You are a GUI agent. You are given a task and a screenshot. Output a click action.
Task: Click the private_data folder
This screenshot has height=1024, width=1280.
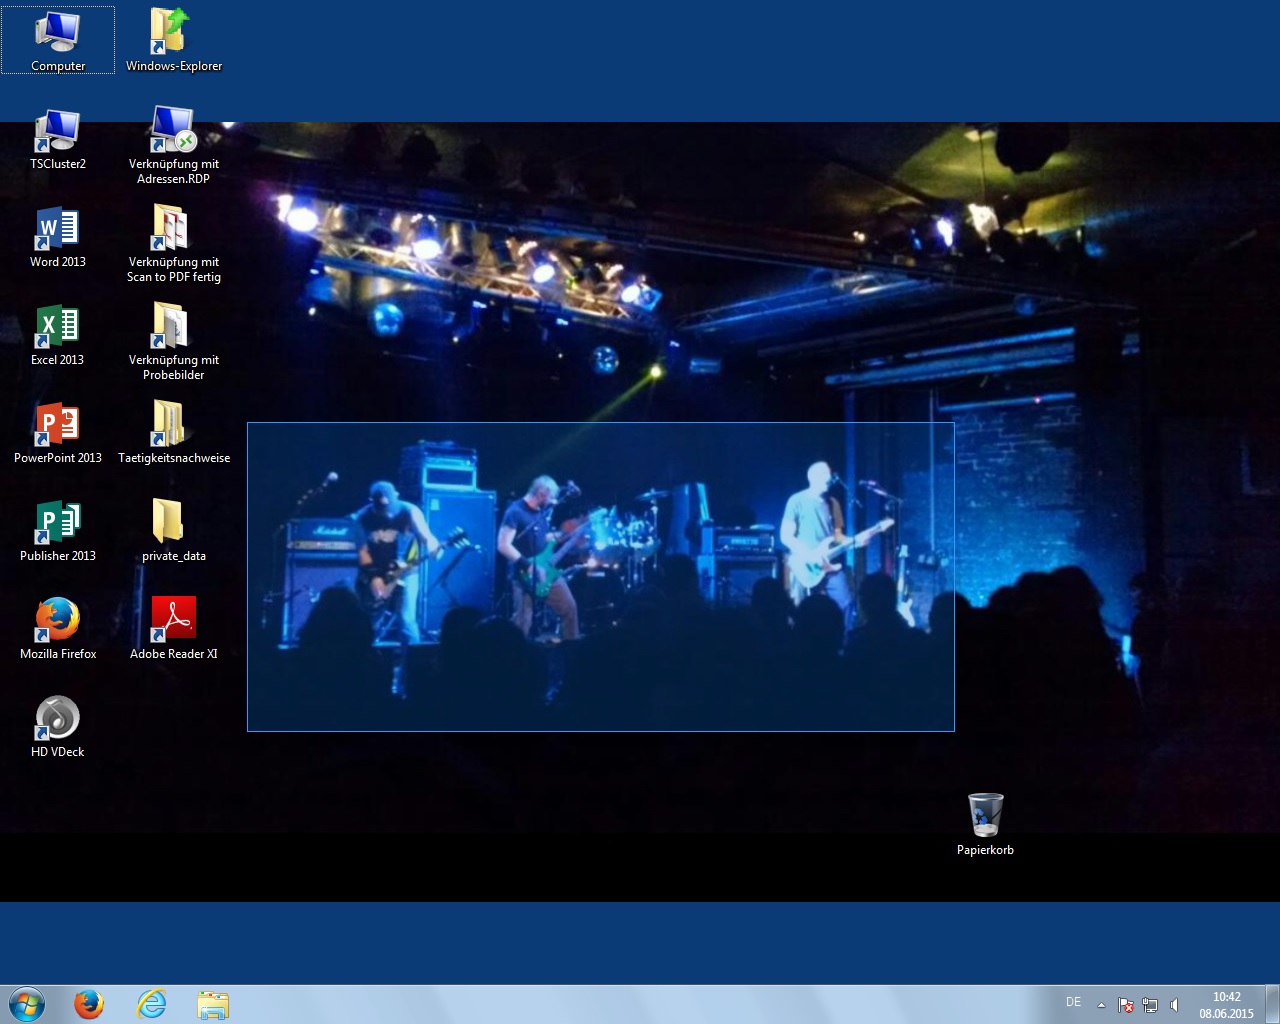click(173, 526)
